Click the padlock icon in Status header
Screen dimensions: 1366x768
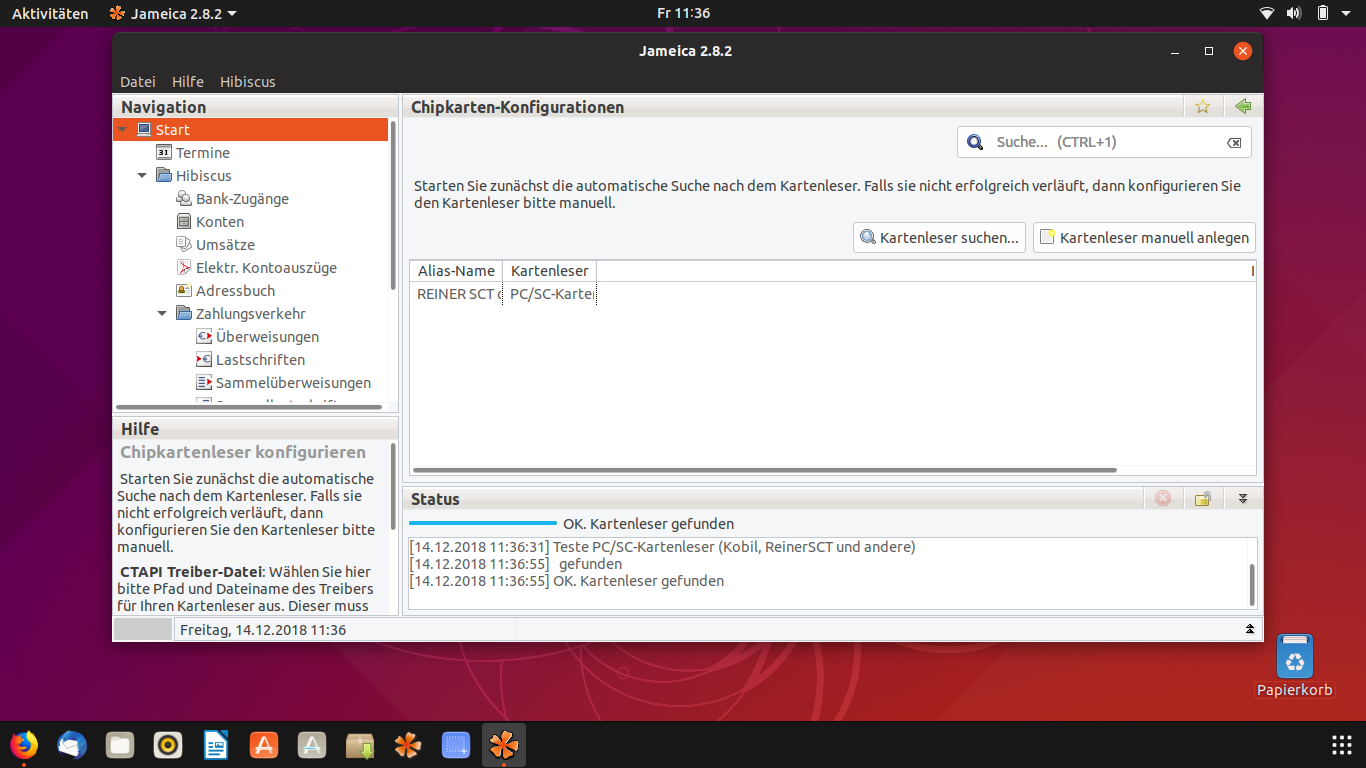tap(1203, 498)
